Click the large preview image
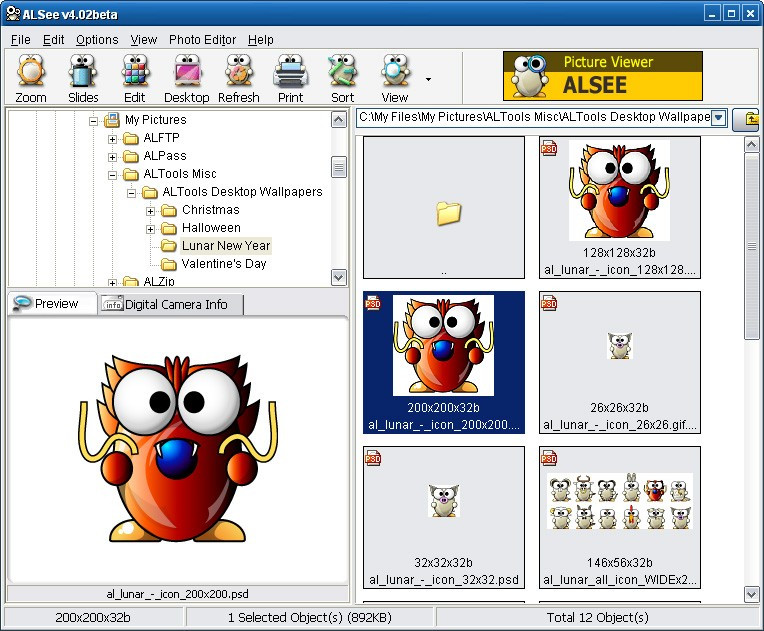 tap(178, 448)
